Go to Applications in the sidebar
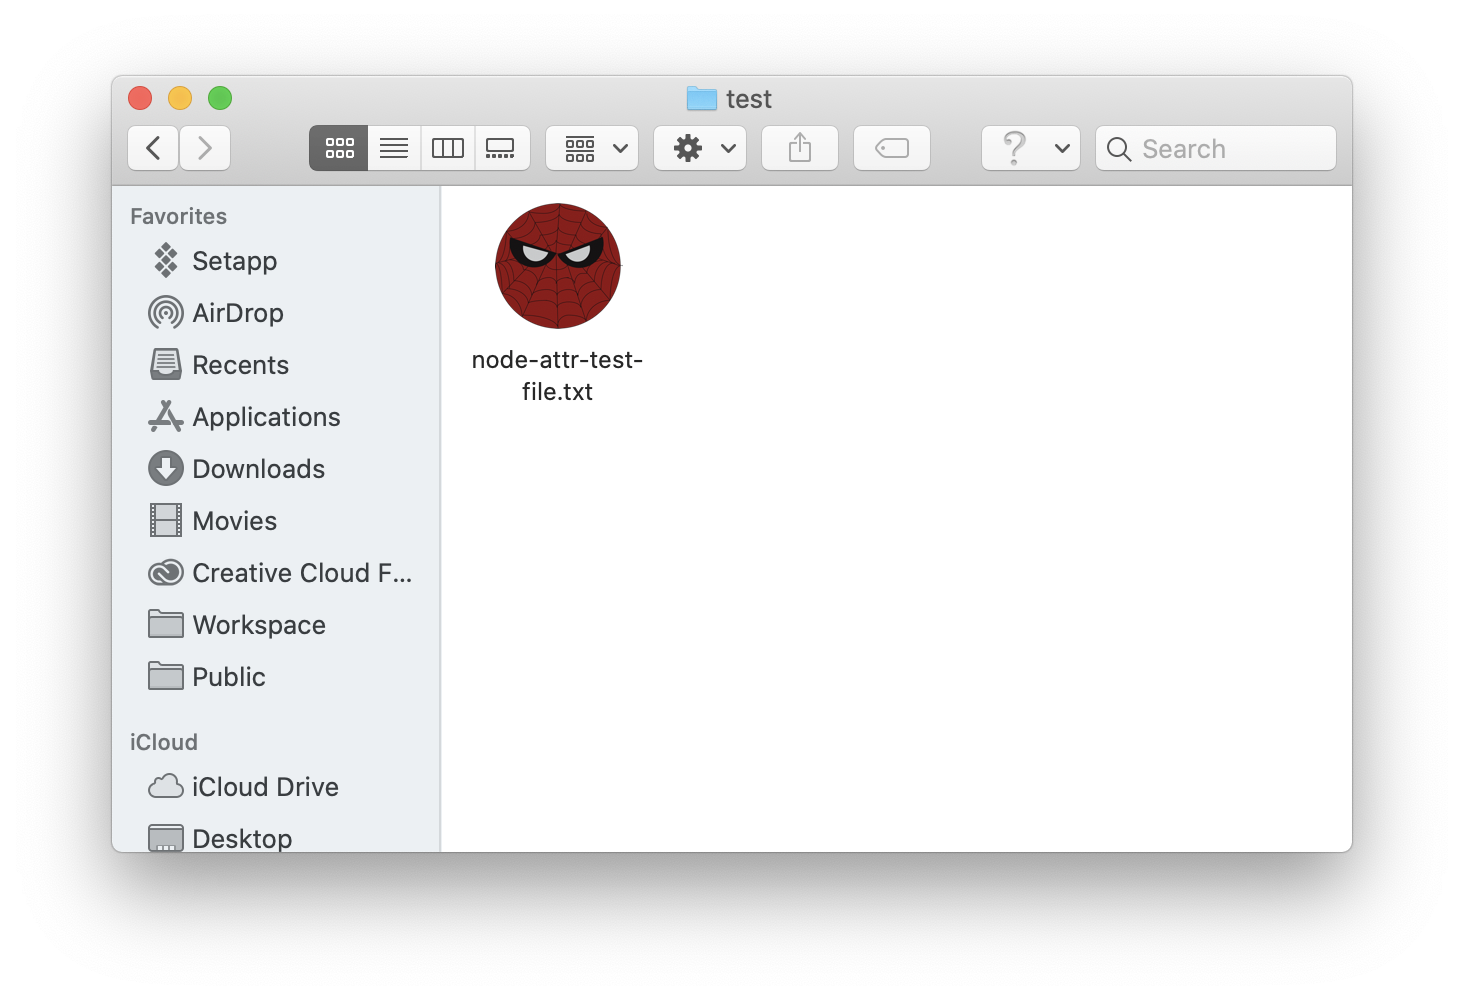The width and height of the screenshot is (1464, 1000). tap(266, 417)
